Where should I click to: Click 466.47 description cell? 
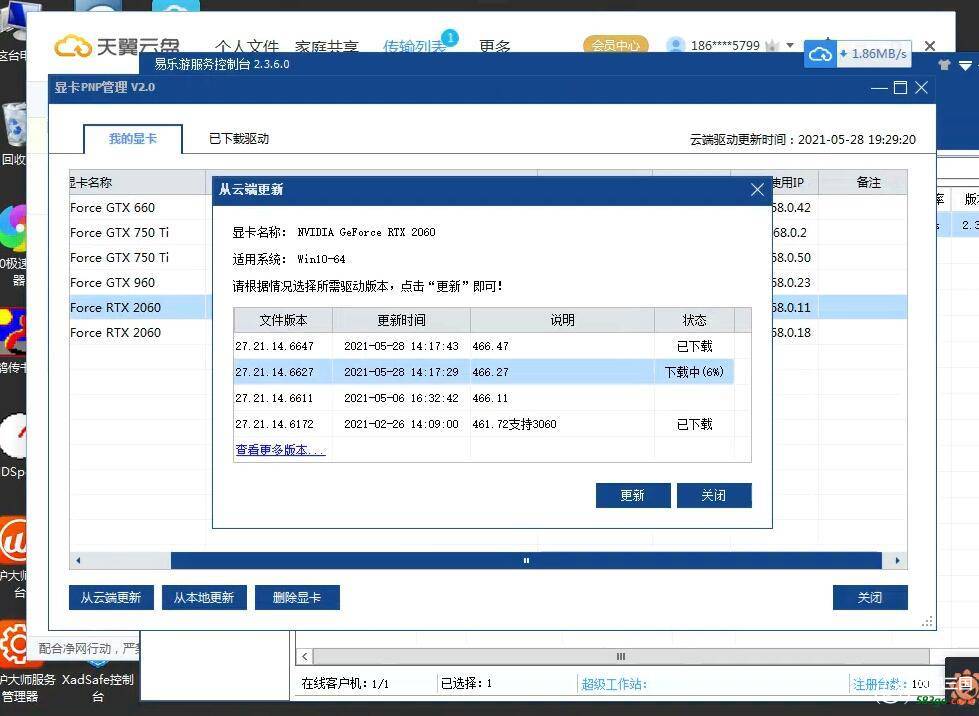click(x=562, y=346)
